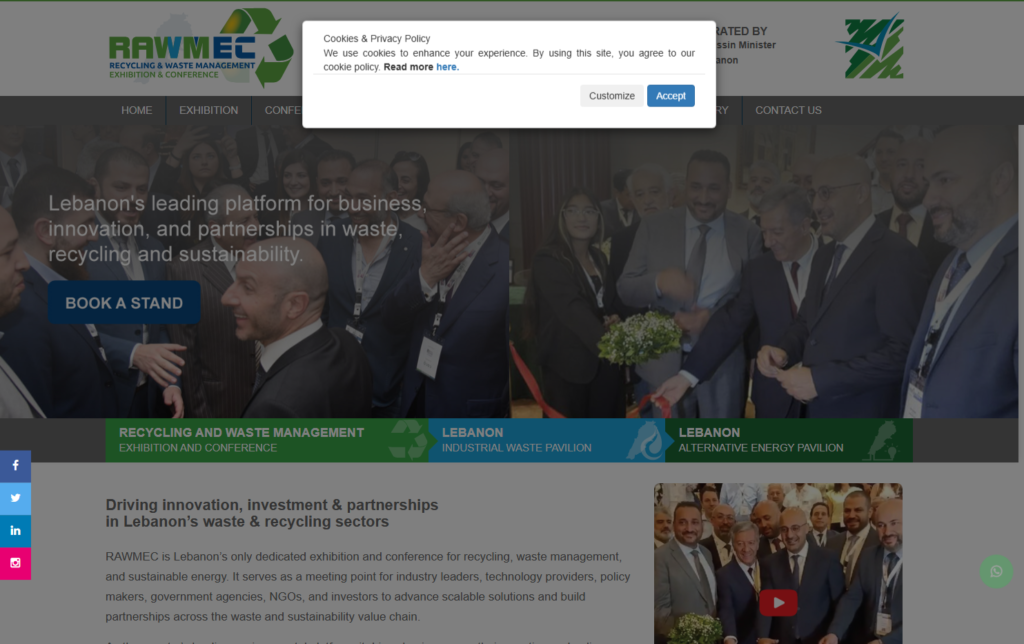This screenshot has height=644, width=1024.
Task: Open the Twitter social sidebar icon
Action: tap(15, 498)
